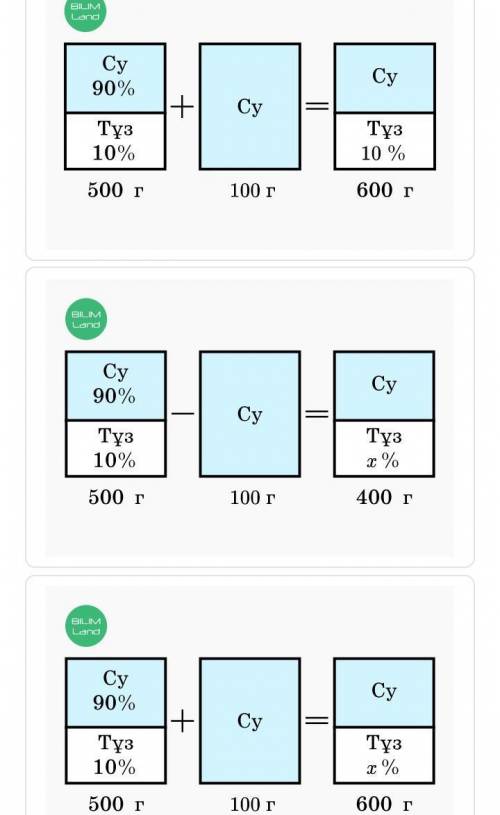
Task: Click the plain Су box in the subtraction diagram
Action: click(x=250, y=414)
